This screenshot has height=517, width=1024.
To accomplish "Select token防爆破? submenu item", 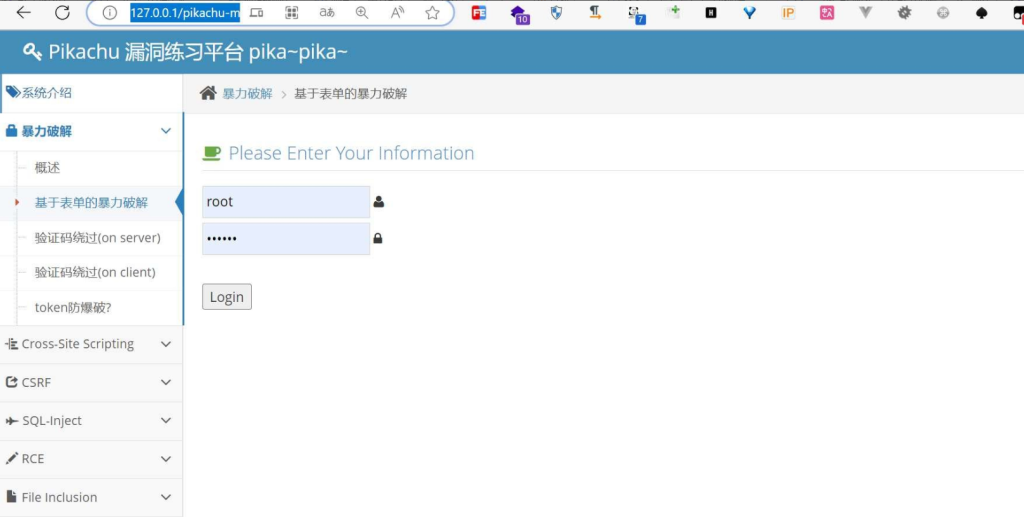I will (x=73, y=307).
